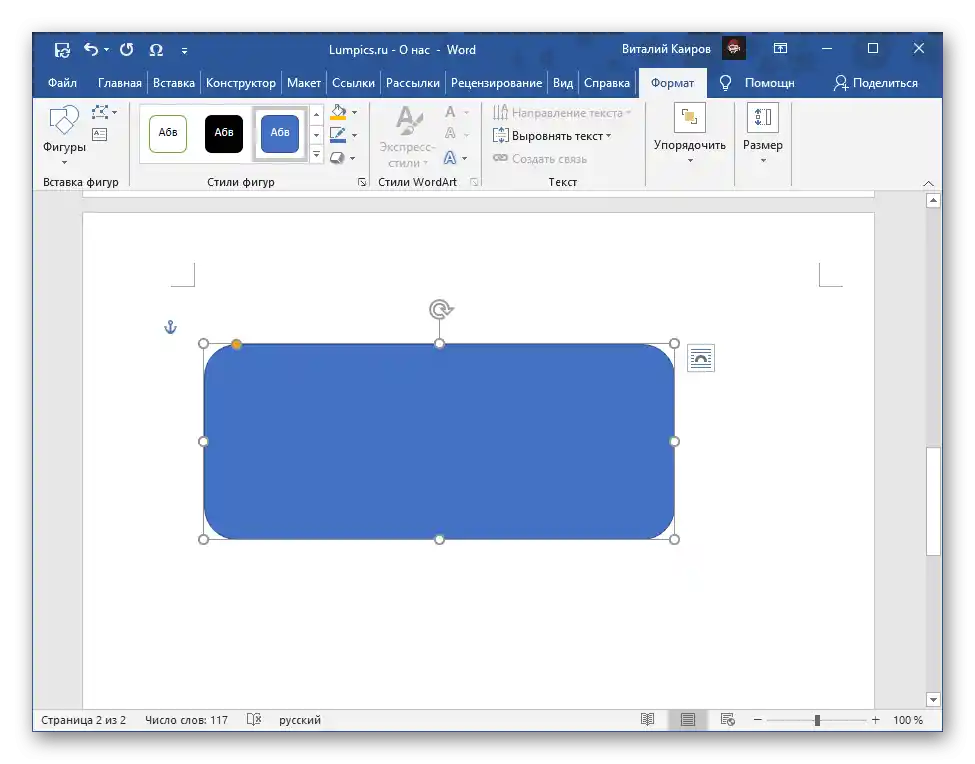Switch to the Главная tab

(119, 83)
